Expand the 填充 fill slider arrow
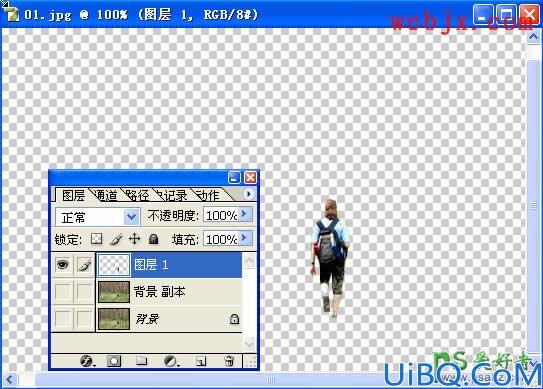Screen dimensions: 543x389 [x=245, y=238]
